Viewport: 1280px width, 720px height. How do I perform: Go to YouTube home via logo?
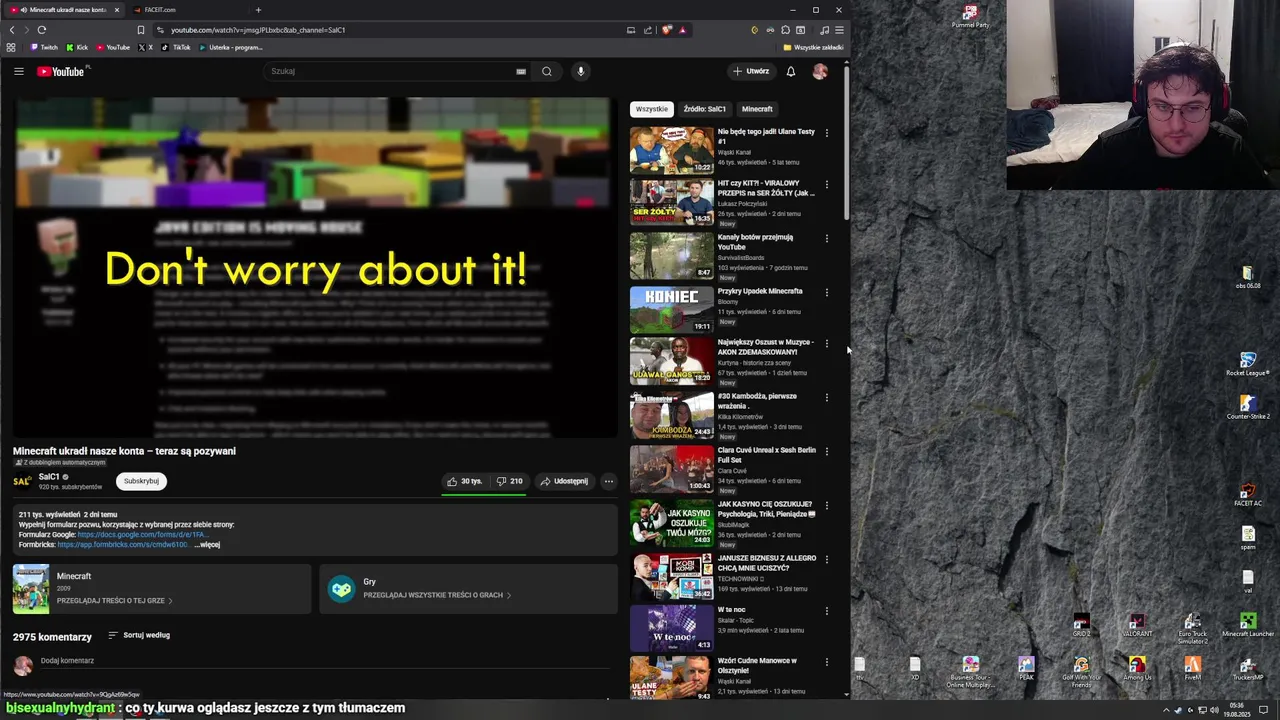(62, 71)
